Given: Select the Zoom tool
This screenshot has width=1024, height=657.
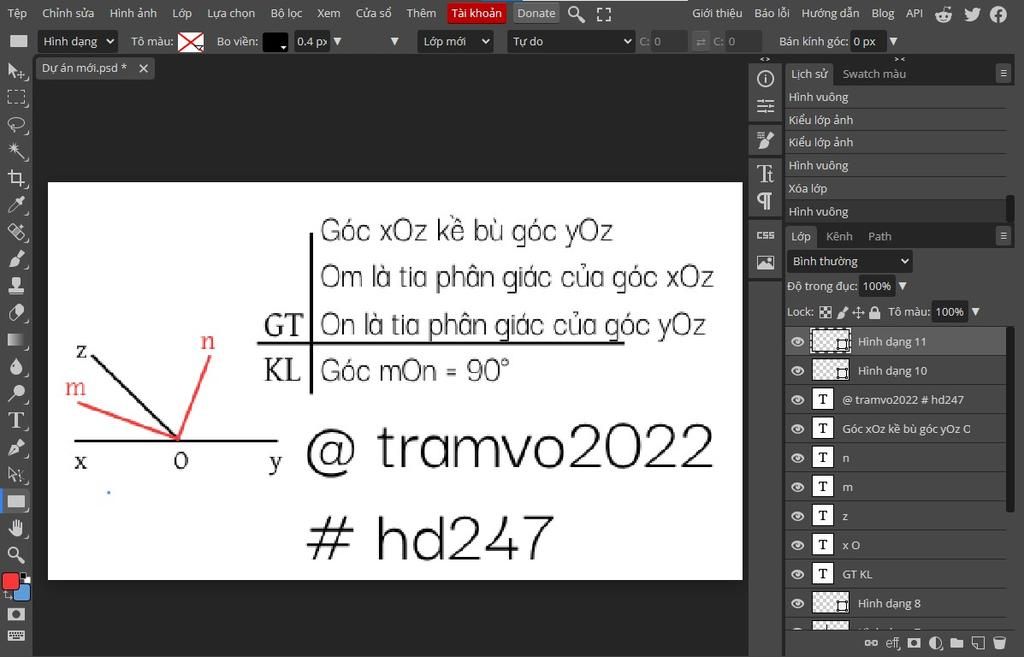Looking at the screenshot, I should coord(16,555).
